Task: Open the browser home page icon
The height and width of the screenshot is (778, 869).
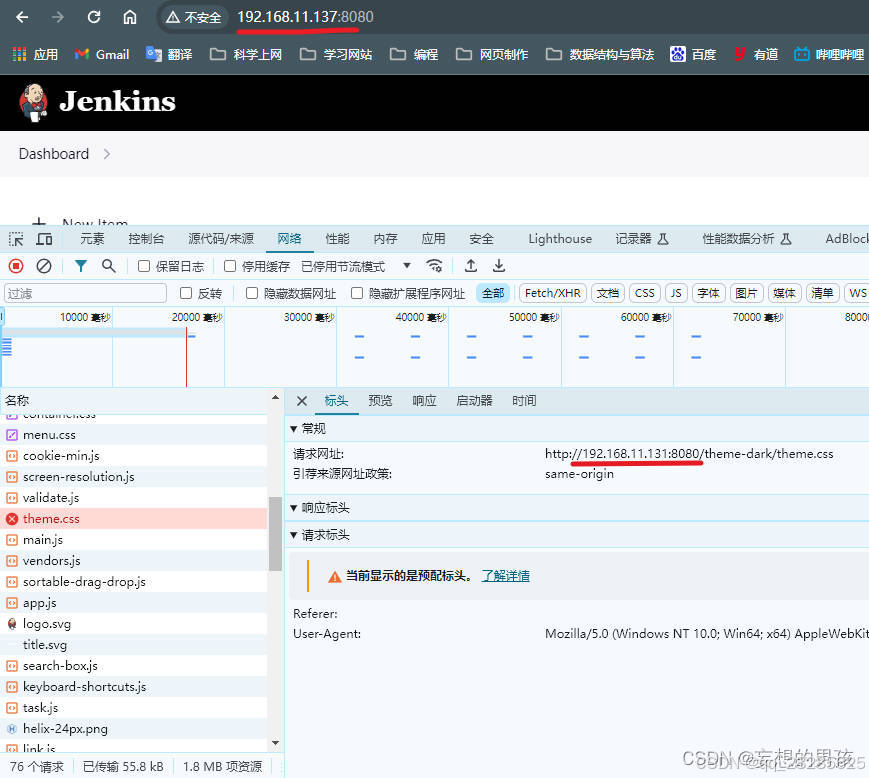Action: 130,17
